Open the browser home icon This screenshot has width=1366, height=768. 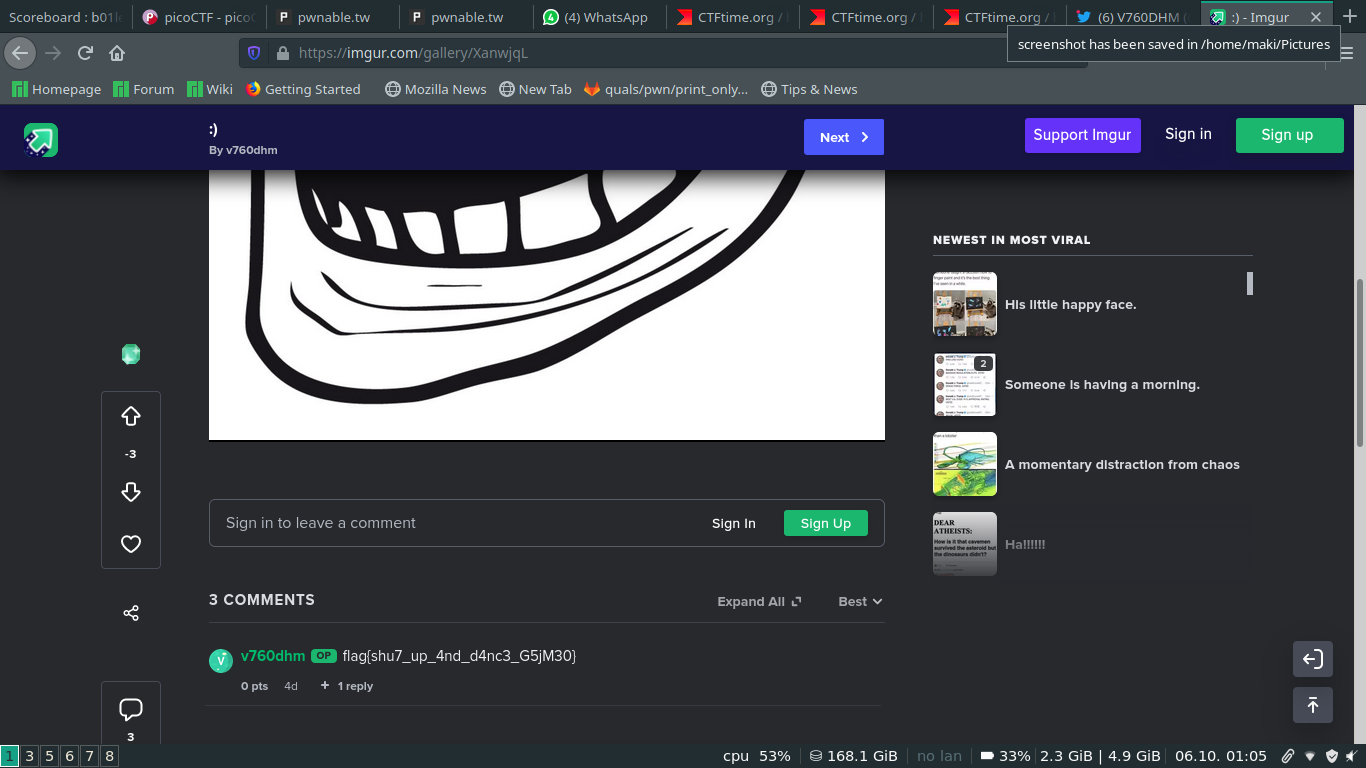coord(117,53)
